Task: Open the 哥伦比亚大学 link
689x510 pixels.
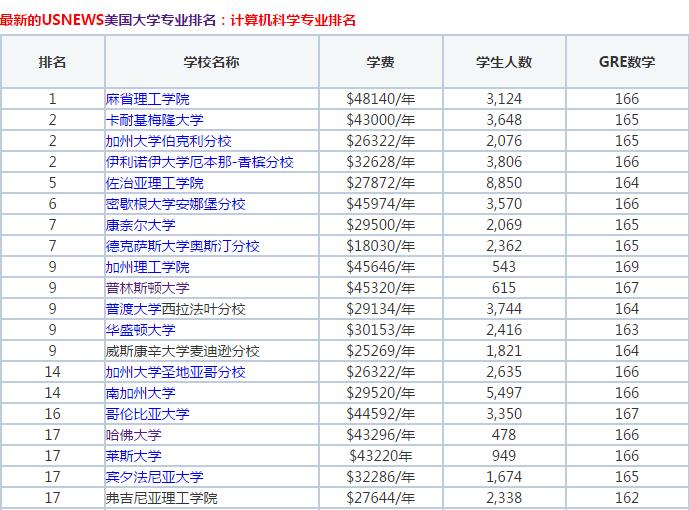Action: click(147, 414)
